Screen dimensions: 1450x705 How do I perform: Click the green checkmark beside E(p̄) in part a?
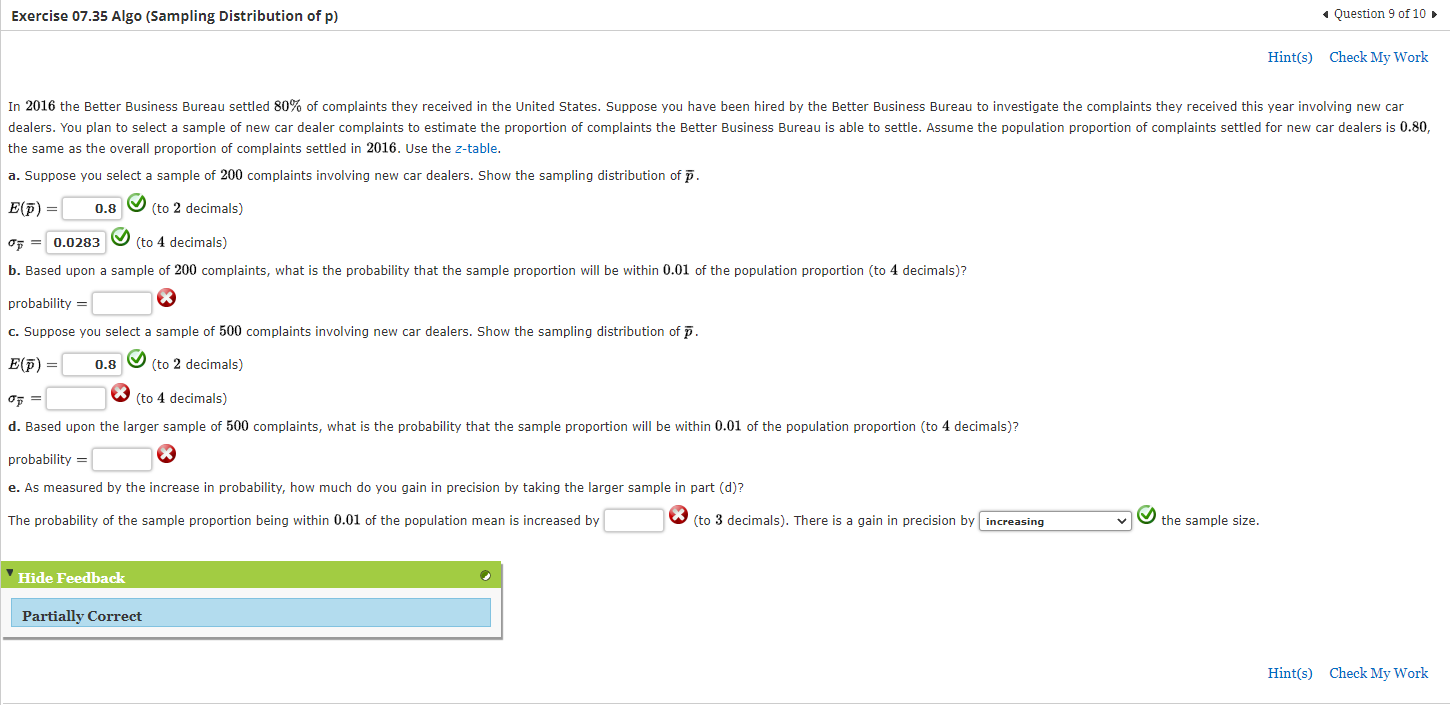click(x=137, y=203)
